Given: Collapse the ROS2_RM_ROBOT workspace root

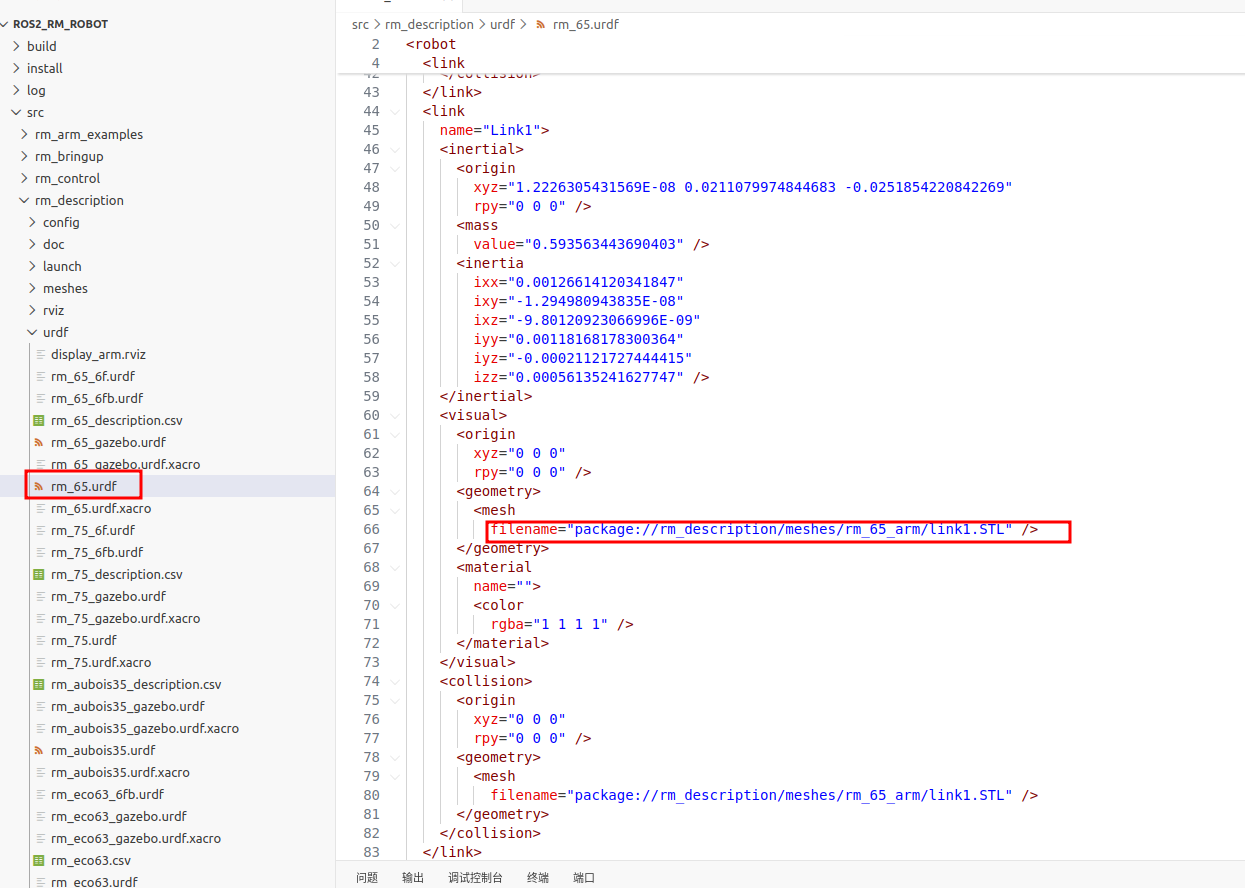Looking at the screenshot, I should pyautogui.click(x=6, y=24).
